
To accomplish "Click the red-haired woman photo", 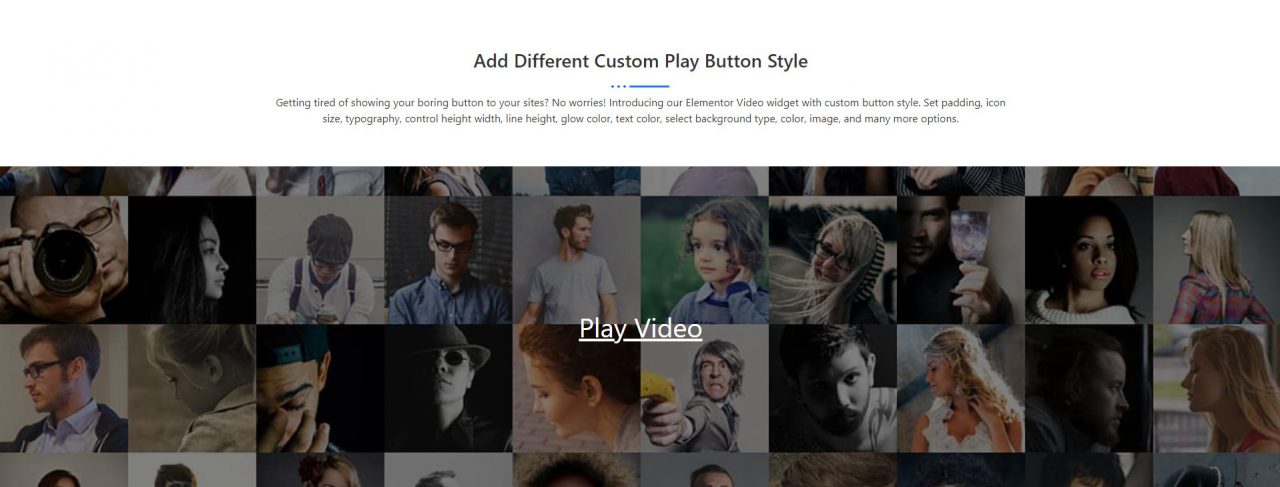I will tap(576, 388).
